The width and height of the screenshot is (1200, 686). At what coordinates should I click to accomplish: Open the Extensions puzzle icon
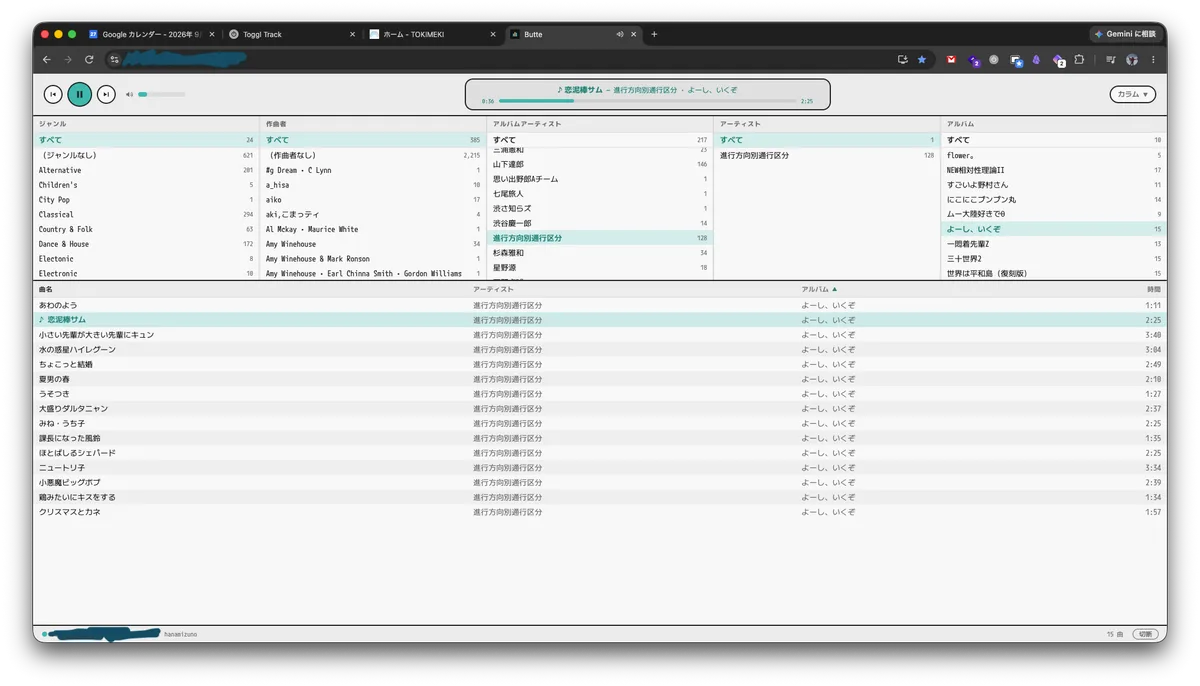[x=1079, y=60]
